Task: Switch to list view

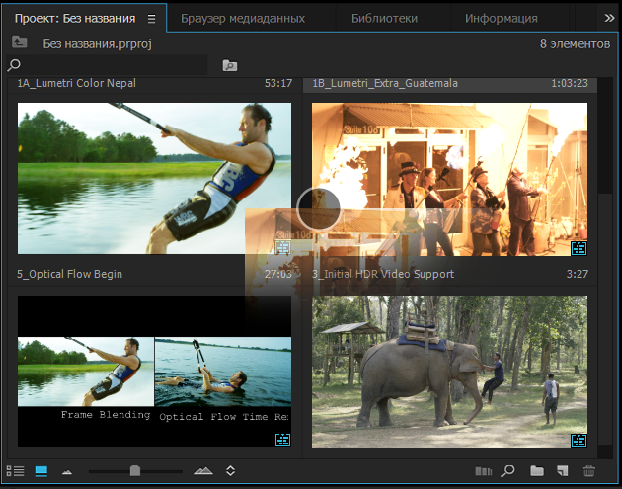Action: 15,471
